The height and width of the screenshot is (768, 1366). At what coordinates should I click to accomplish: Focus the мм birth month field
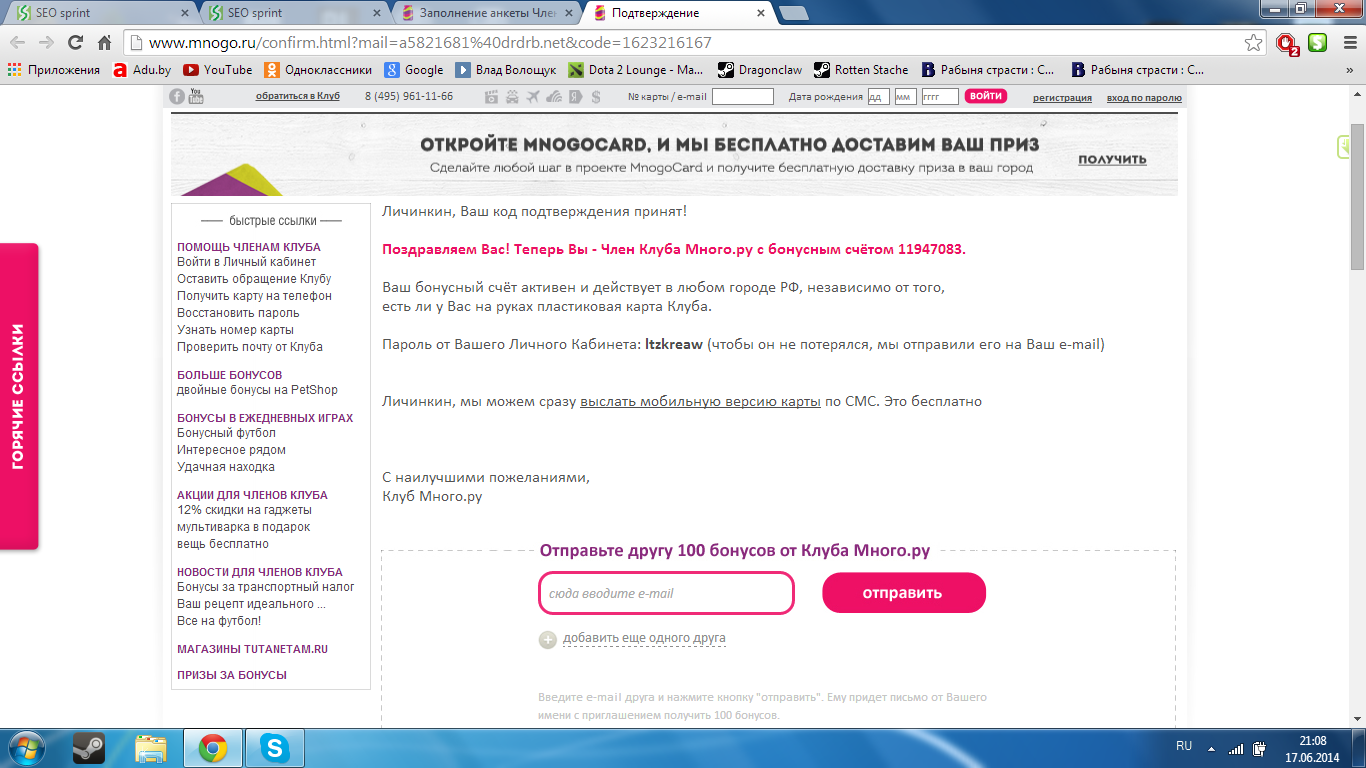[x=905, y=97]
